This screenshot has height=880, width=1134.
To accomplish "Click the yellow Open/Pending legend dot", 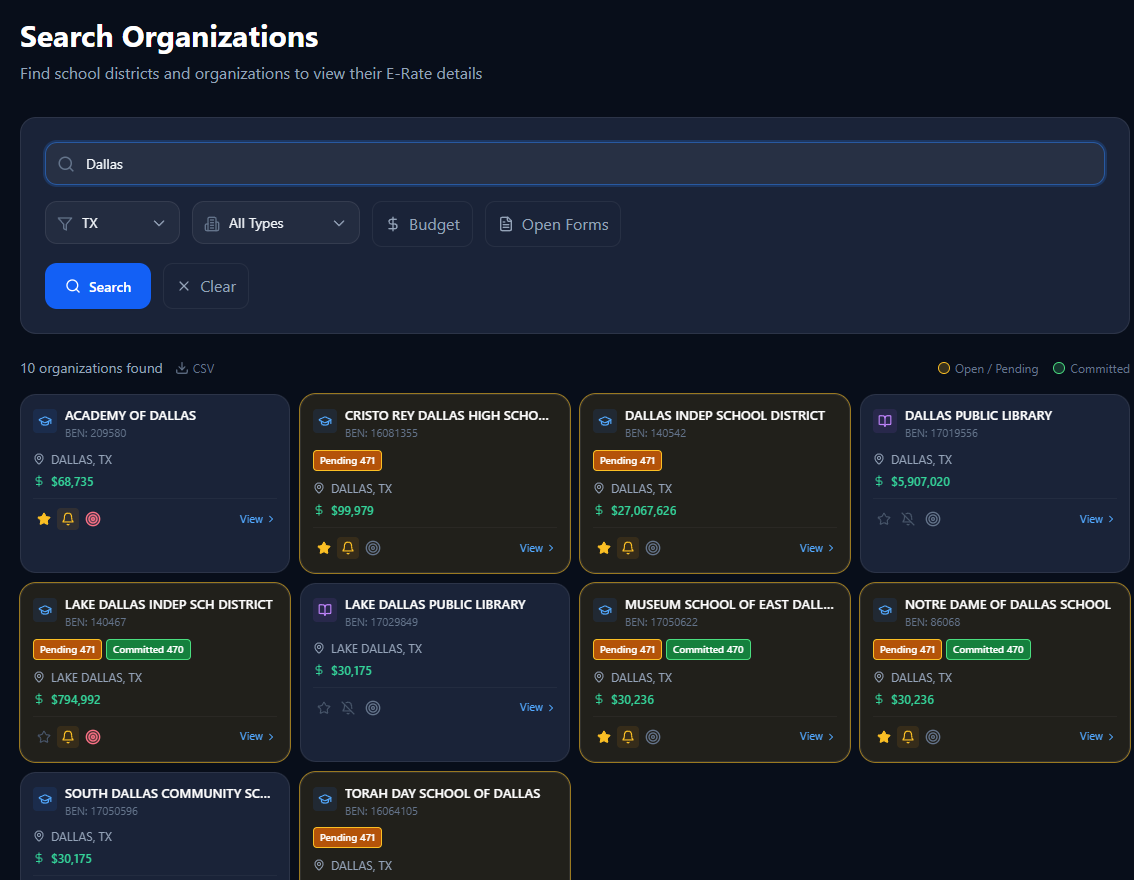I will [x=943, y=368].
